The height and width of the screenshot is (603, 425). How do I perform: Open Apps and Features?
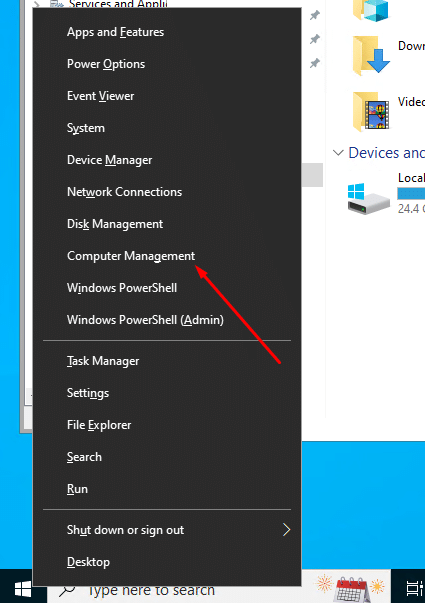[167, 32]
